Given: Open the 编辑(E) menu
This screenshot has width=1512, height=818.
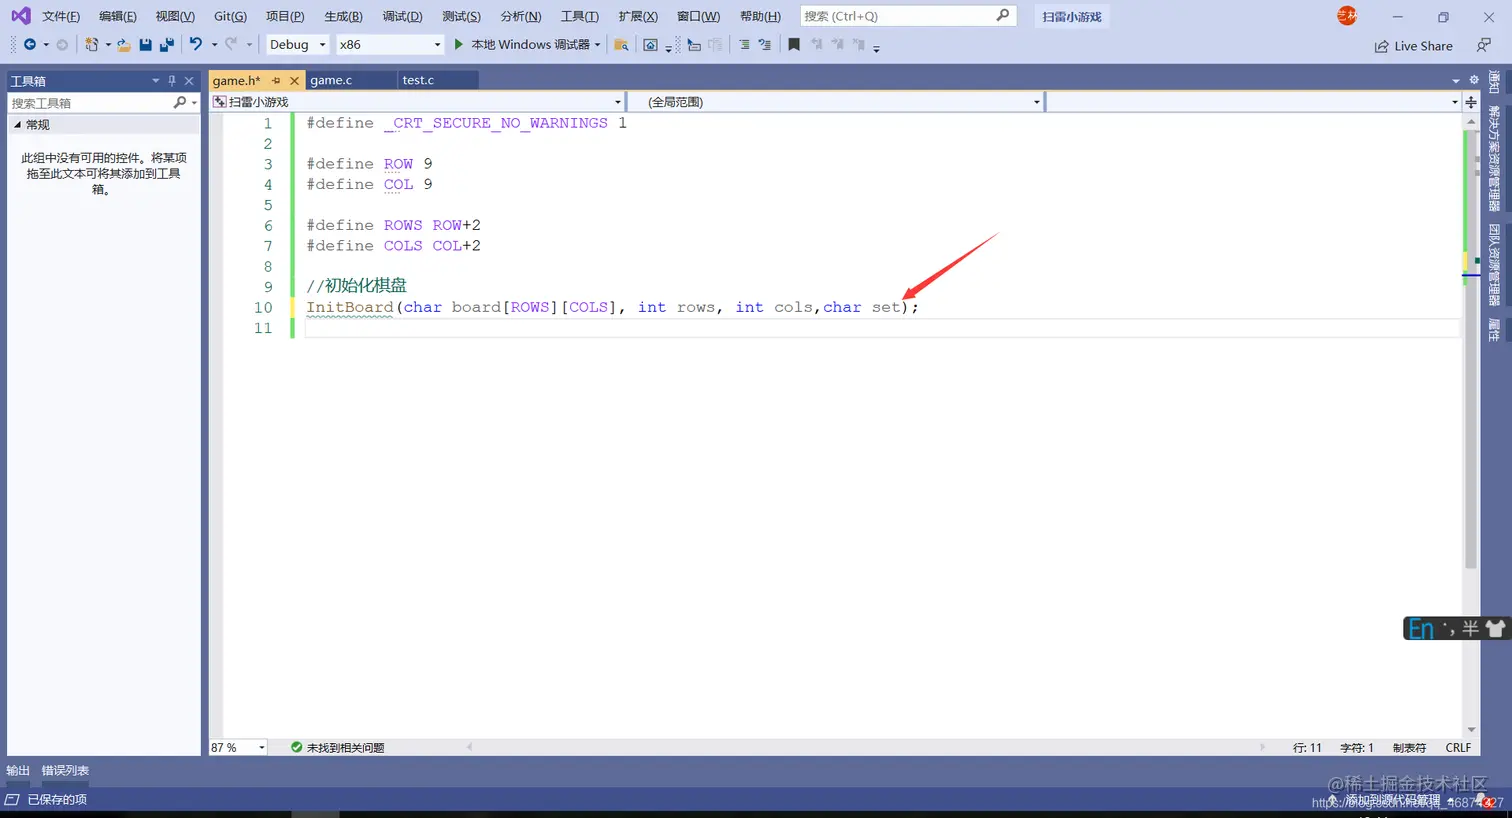Looking at the screenshot, I should tap(118, 16).
